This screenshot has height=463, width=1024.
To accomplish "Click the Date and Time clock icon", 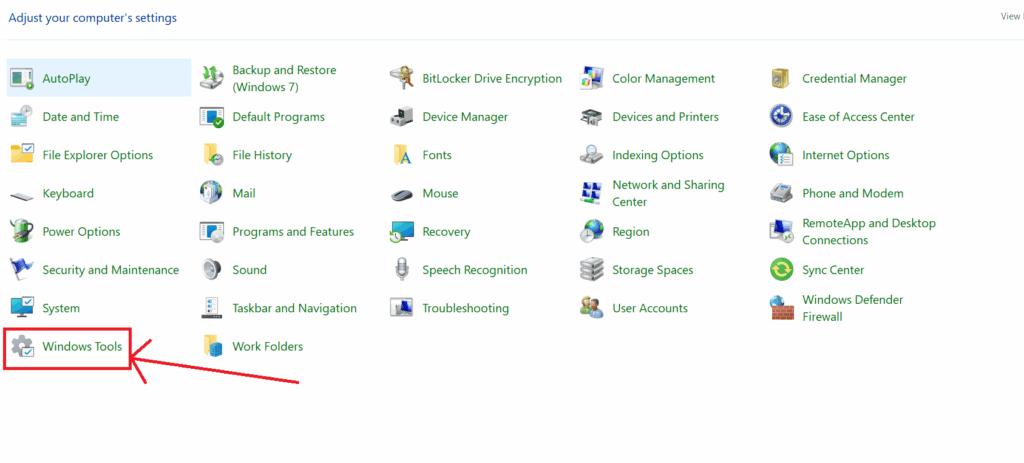I will 22,117.
